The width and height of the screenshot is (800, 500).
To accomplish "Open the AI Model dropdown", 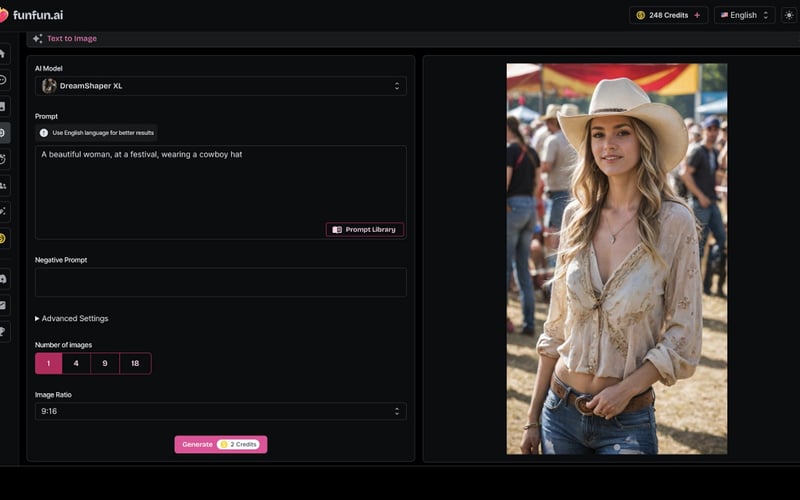I will pyautogui.click(x=220, y=86).
